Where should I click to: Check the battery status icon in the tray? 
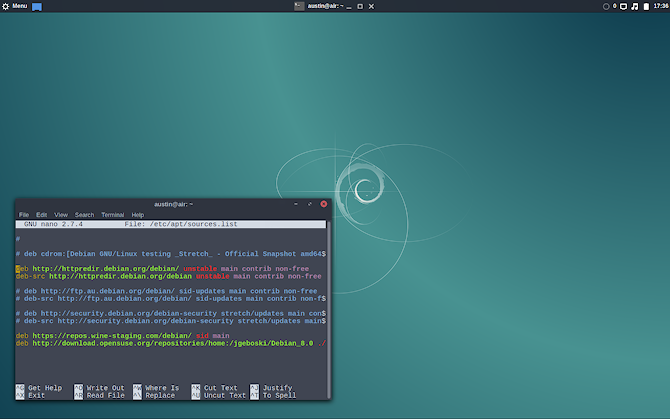click(646, 6)
